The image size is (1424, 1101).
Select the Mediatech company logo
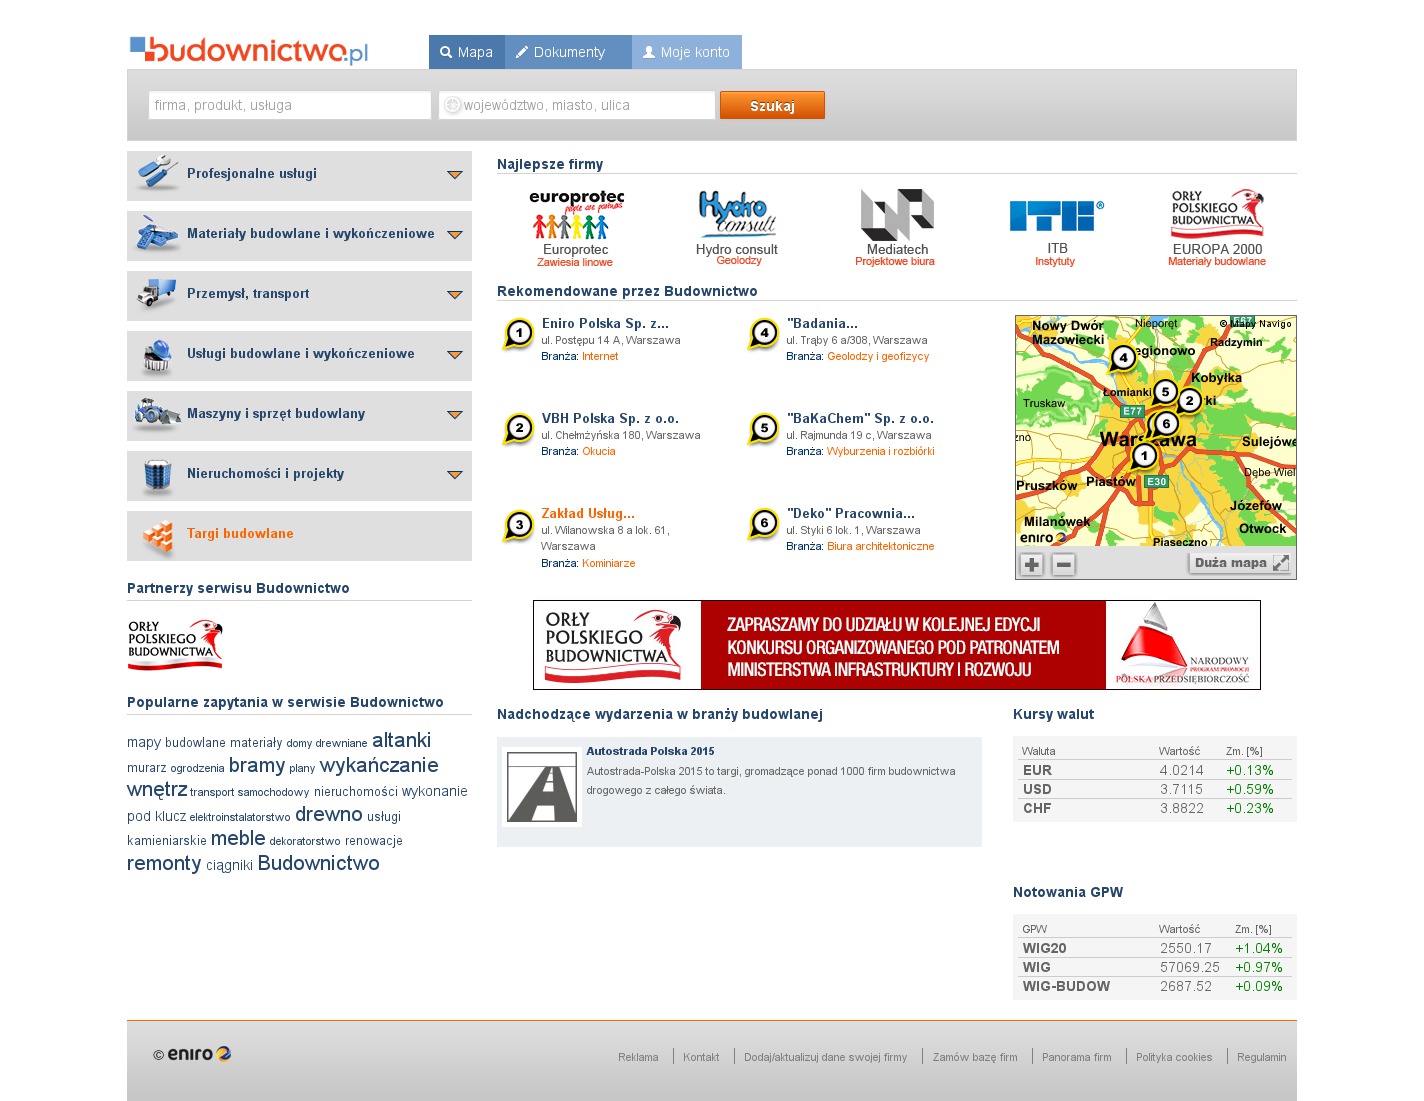(x=897, y=214)
